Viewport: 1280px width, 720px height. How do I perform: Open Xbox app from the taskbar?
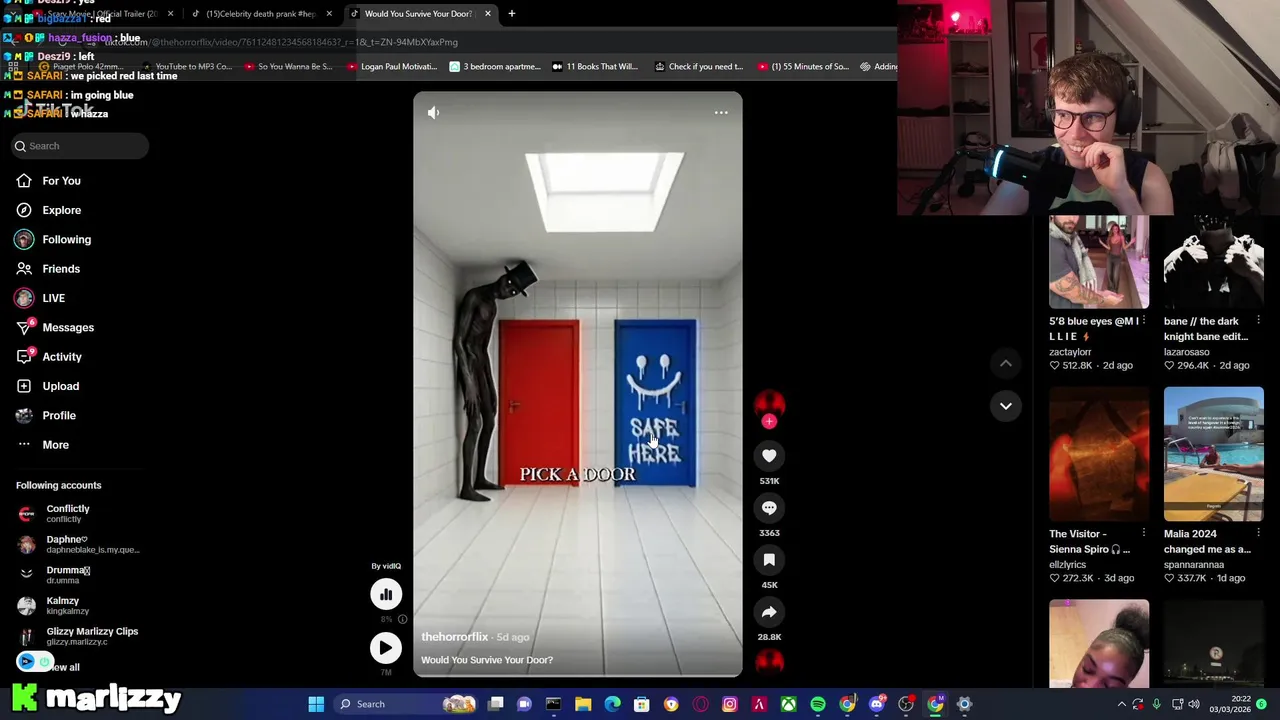pyautogui.click(x=789, y=704)
